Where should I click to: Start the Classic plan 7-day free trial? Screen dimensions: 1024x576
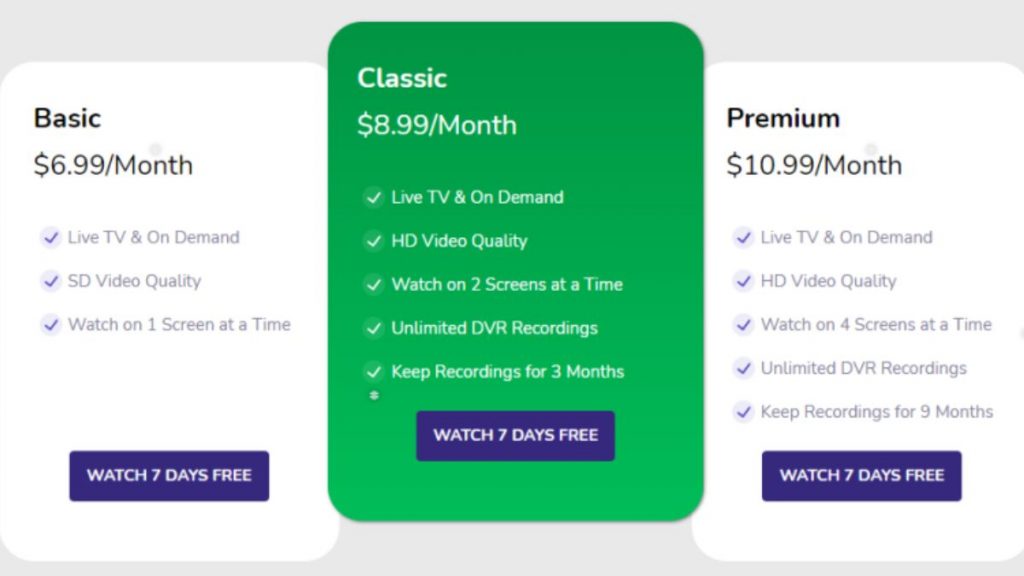515,436
